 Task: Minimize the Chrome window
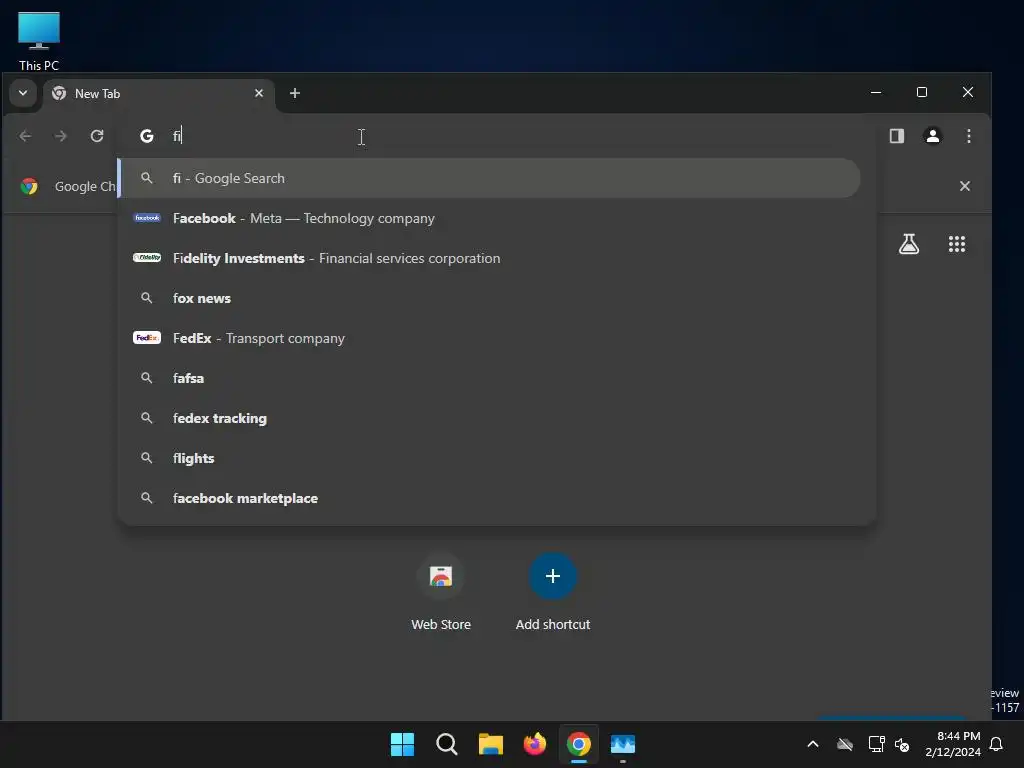(876, 93)
